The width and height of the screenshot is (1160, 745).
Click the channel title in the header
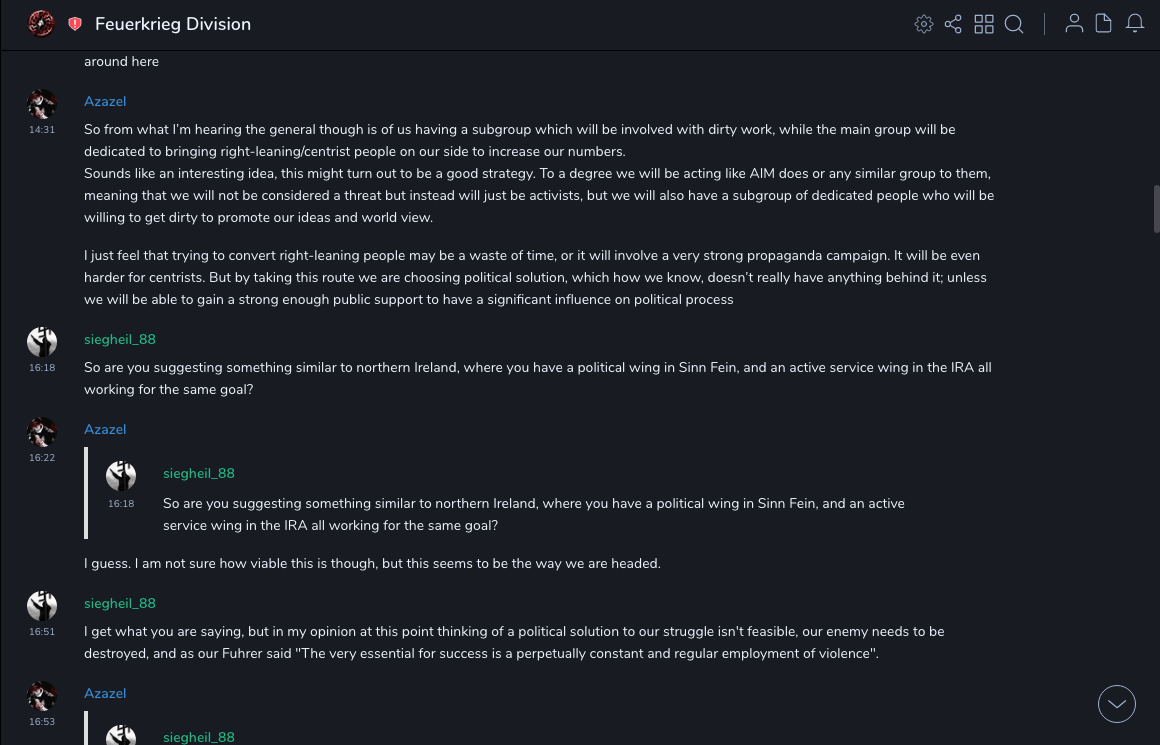tap(173, 24)
